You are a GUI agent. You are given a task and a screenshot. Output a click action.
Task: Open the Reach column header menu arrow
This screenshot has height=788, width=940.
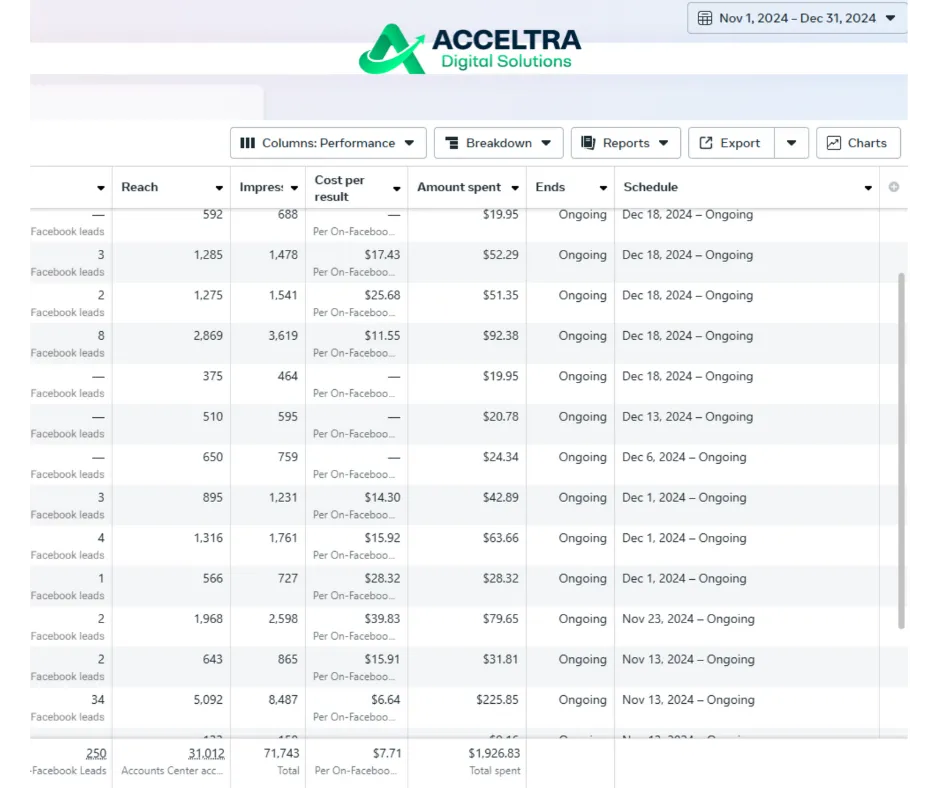pos(219,188)
